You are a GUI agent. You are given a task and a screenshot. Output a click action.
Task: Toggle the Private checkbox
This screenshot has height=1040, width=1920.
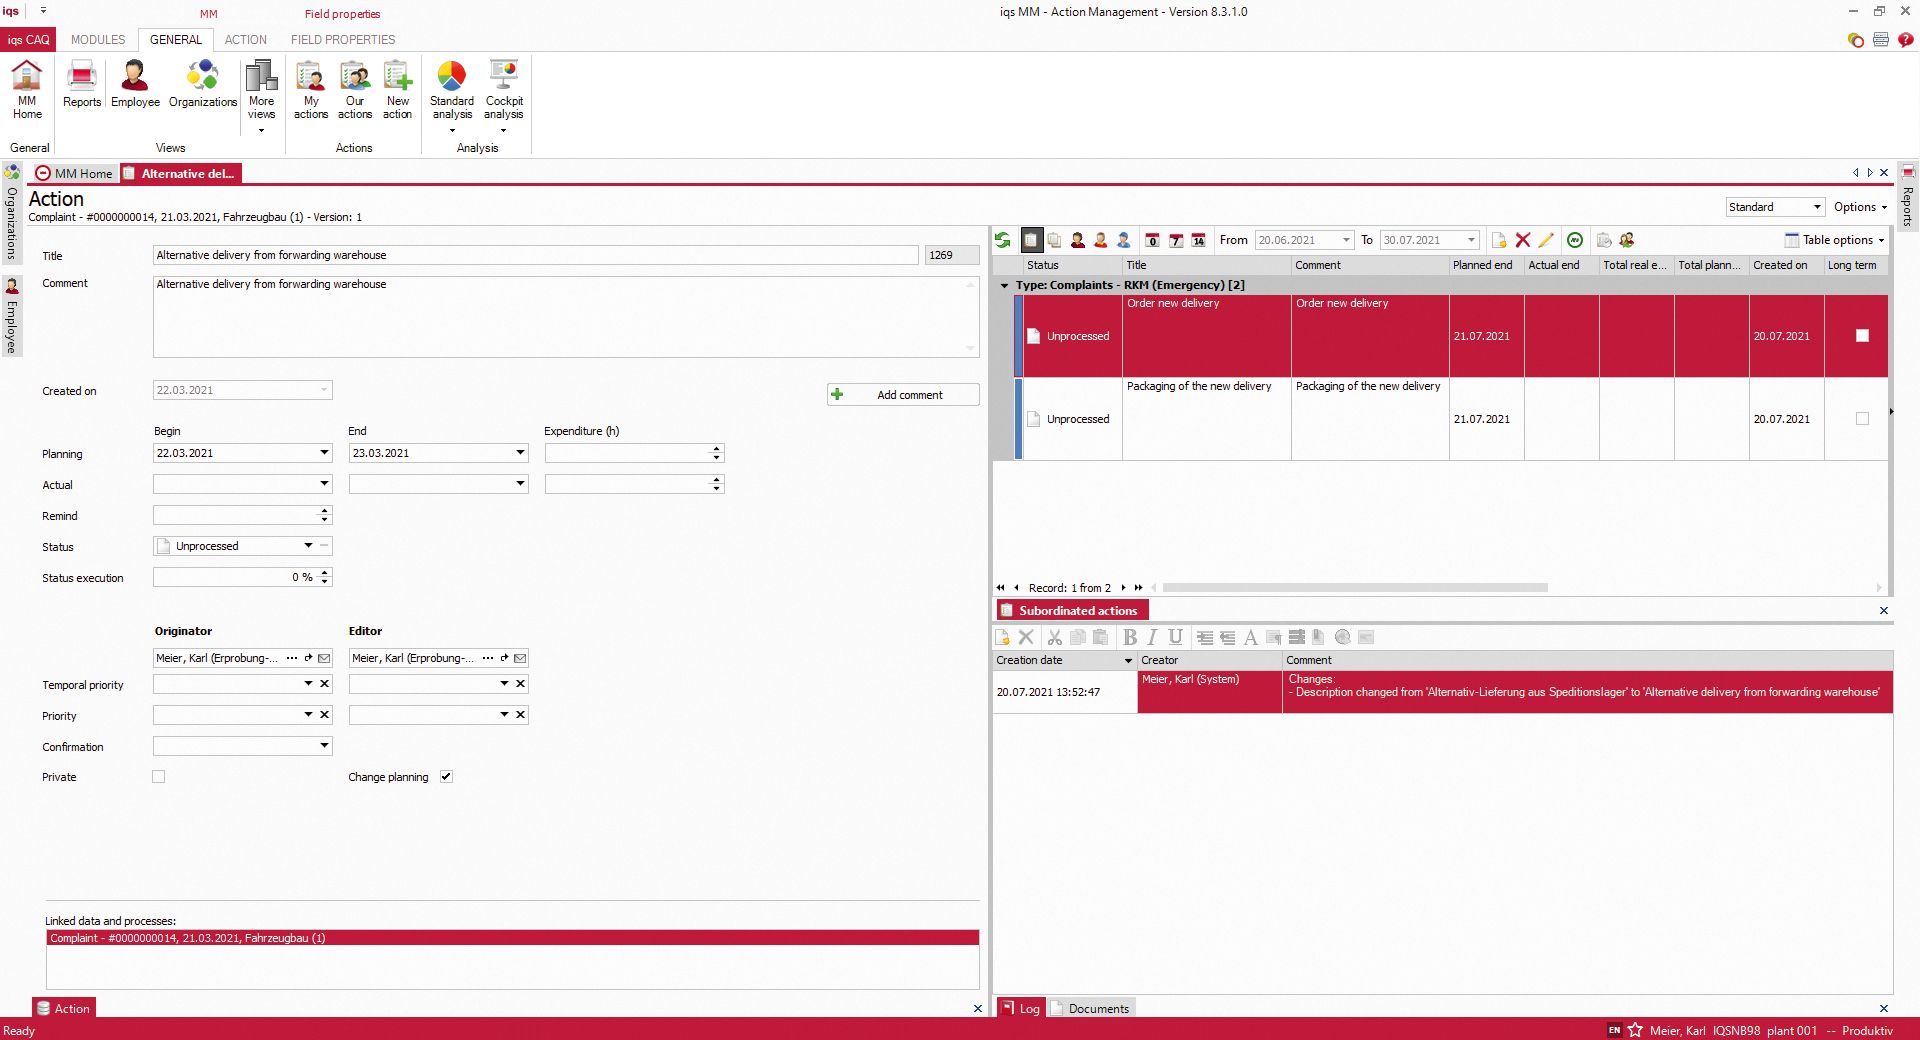tap(158, 777)
